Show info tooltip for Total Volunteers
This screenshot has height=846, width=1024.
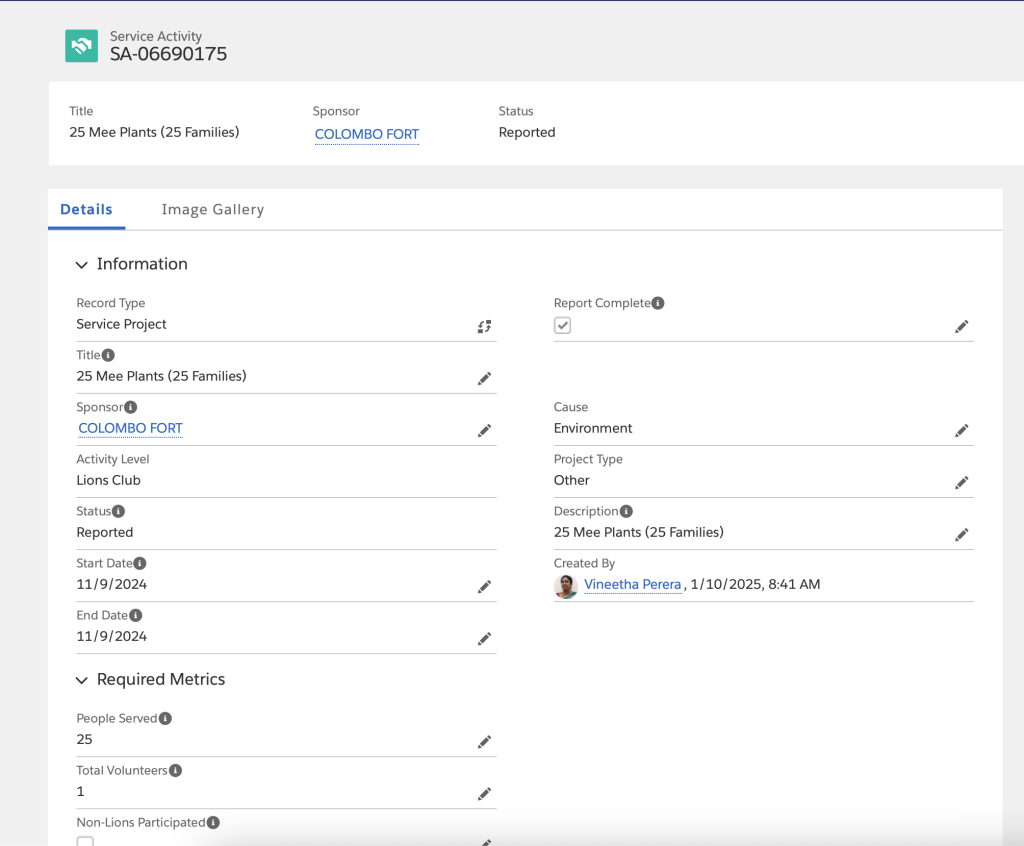[176, 770]
